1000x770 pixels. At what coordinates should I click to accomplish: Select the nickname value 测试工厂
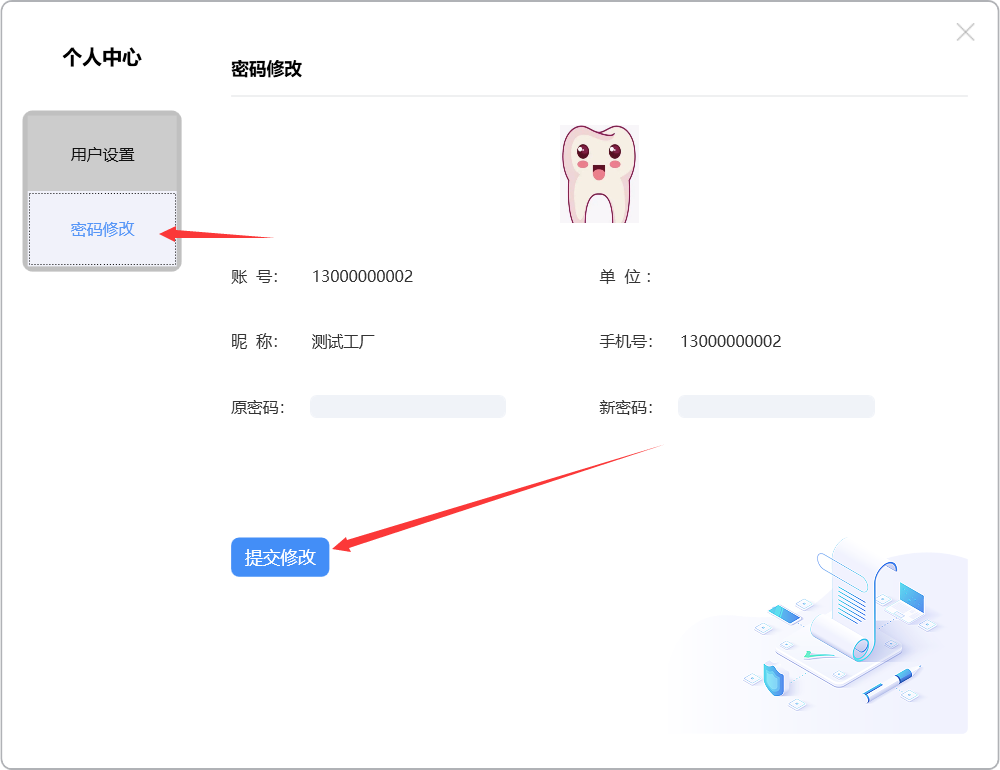click(343, 341)
